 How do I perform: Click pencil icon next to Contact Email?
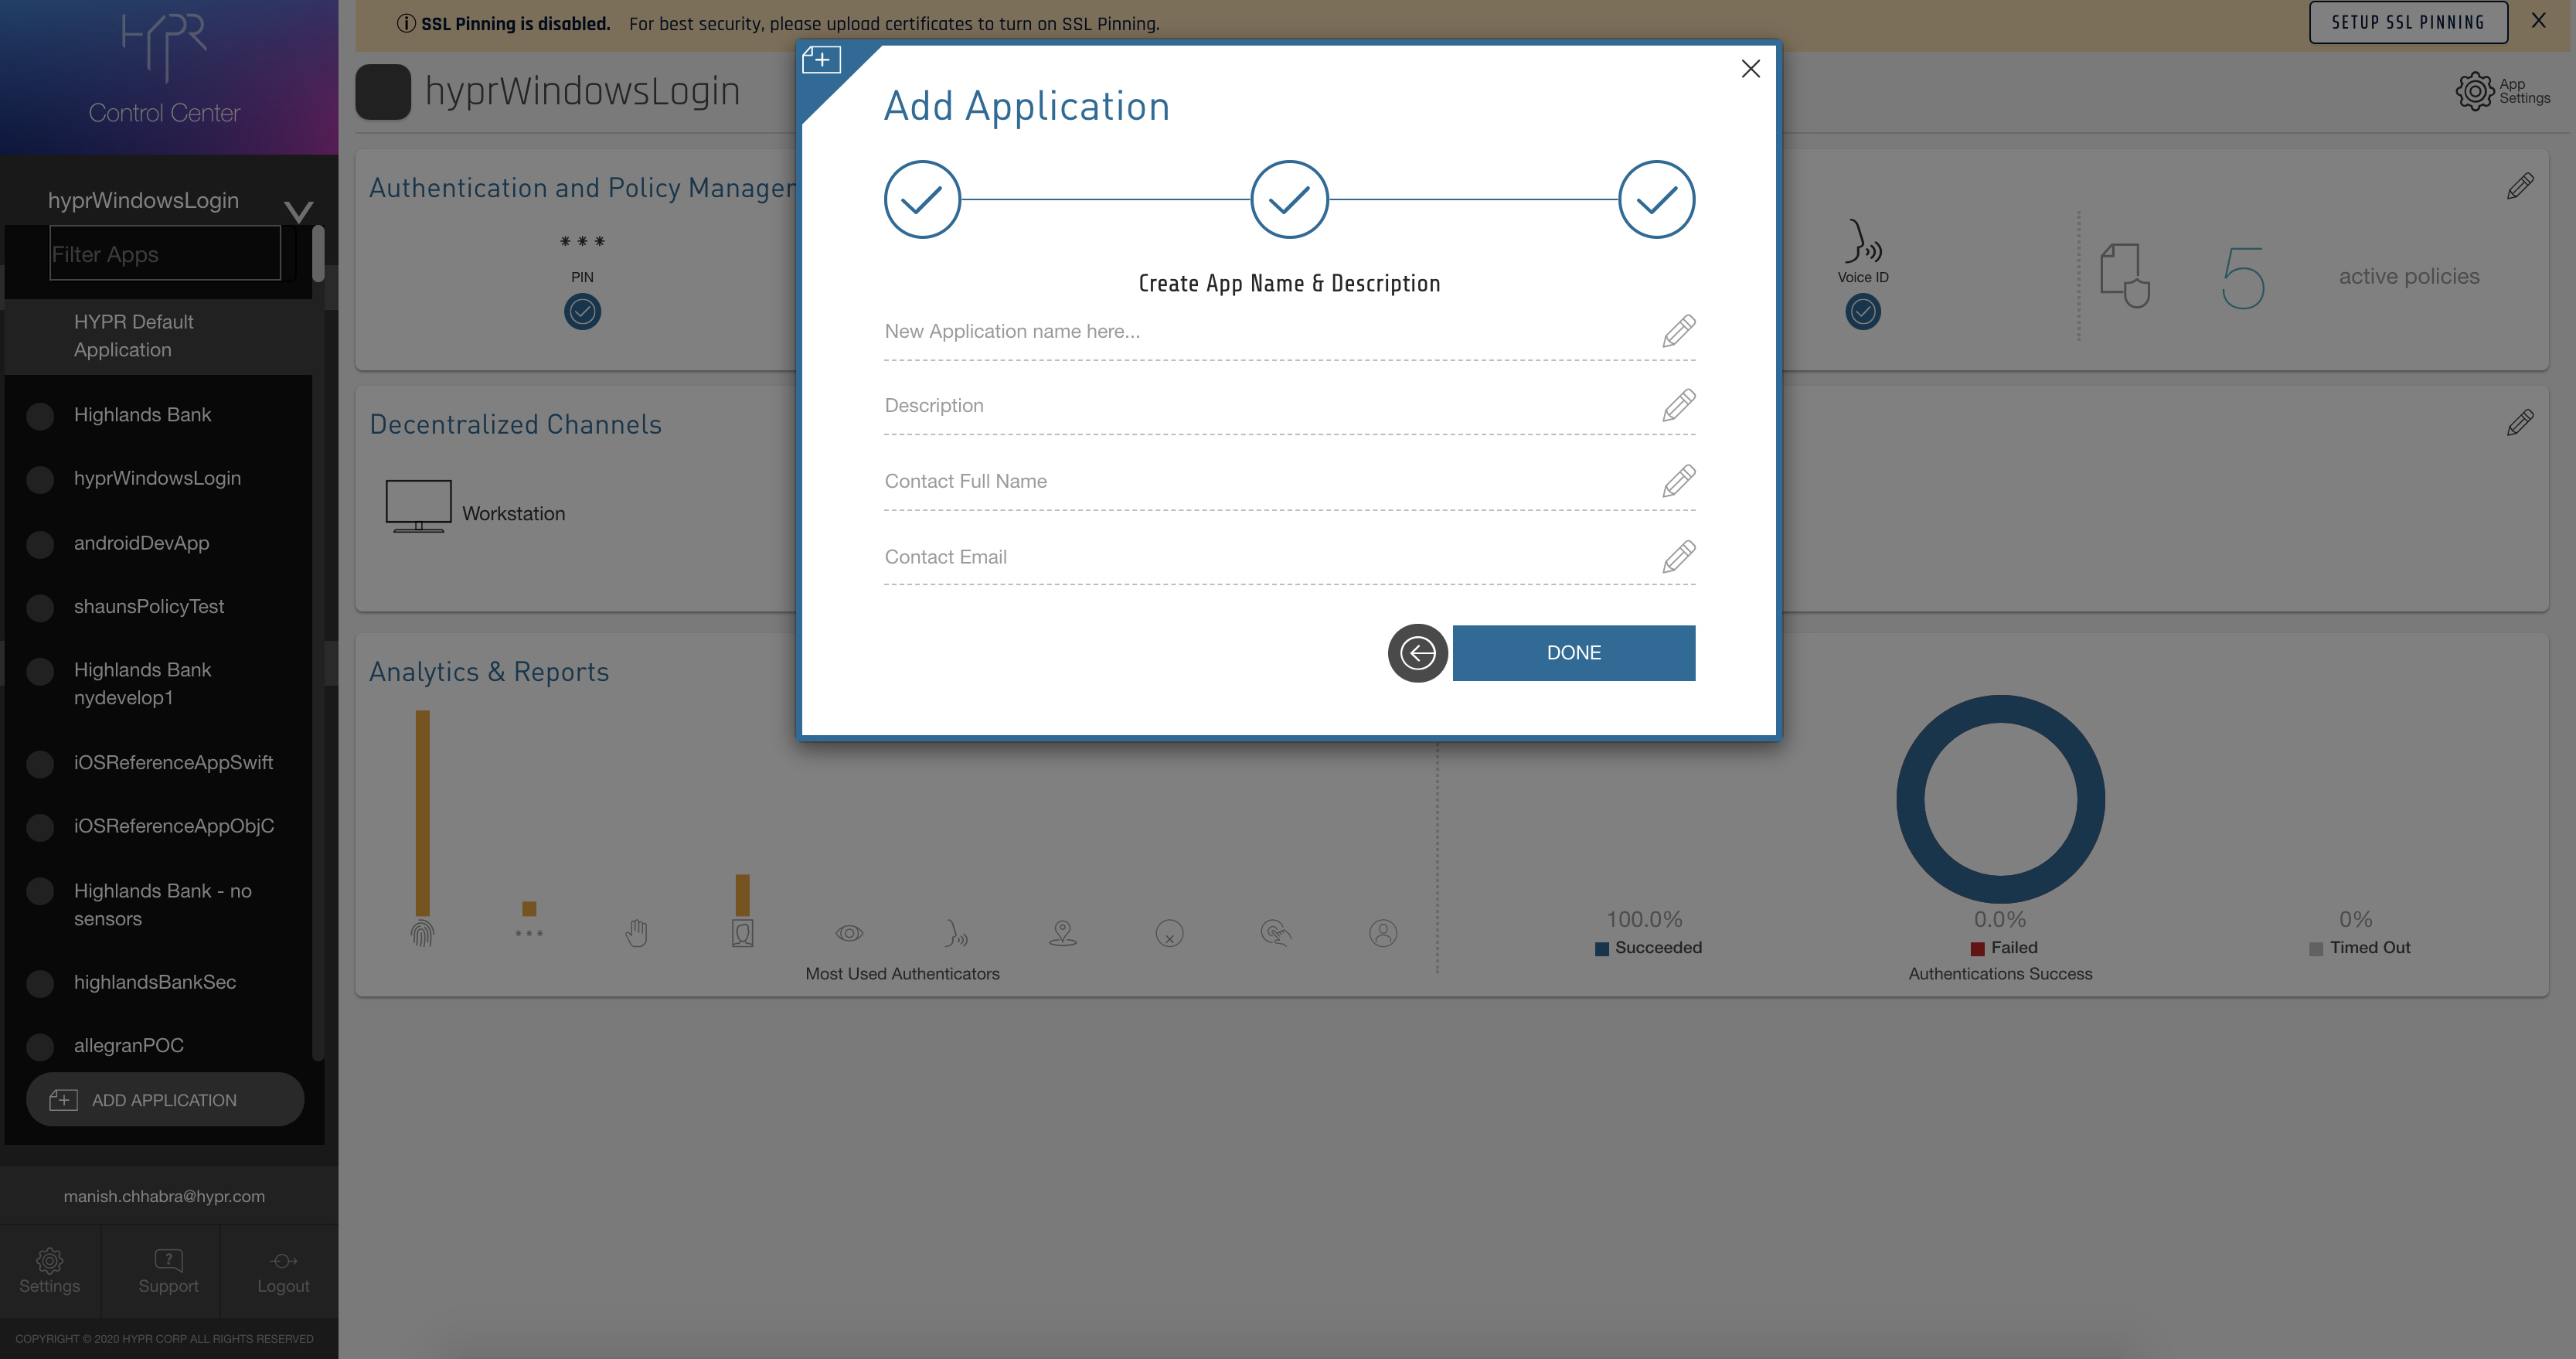click(1678, 556)
